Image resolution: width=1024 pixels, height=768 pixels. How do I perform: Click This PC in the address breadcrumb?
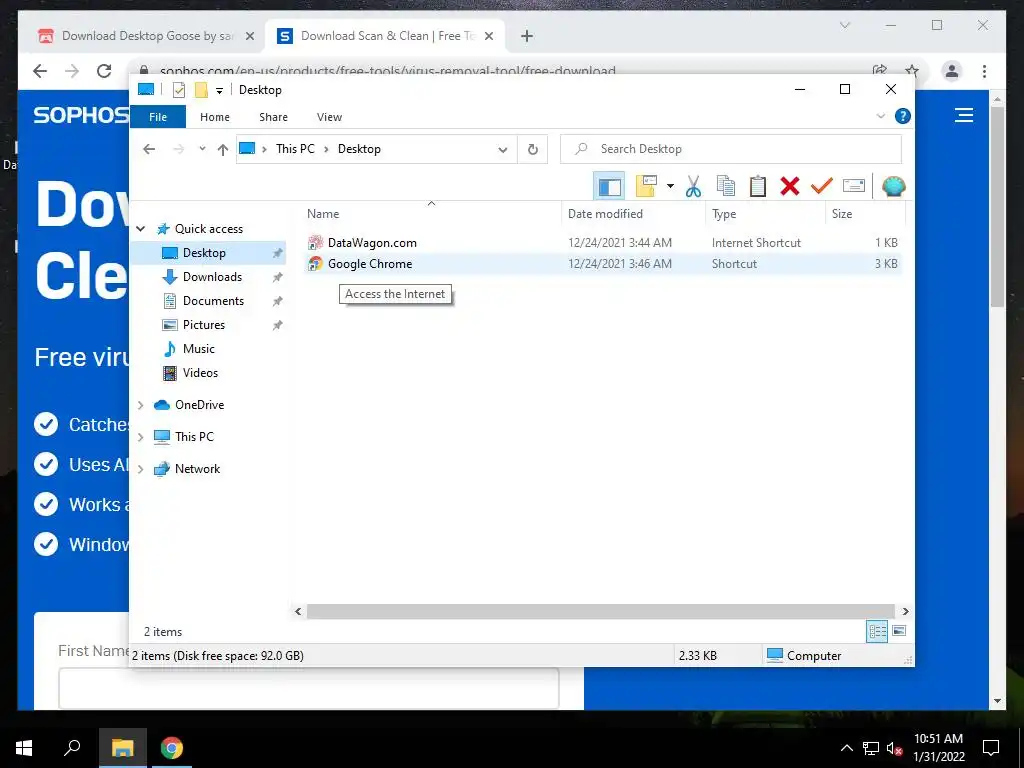tap(295, 149)
